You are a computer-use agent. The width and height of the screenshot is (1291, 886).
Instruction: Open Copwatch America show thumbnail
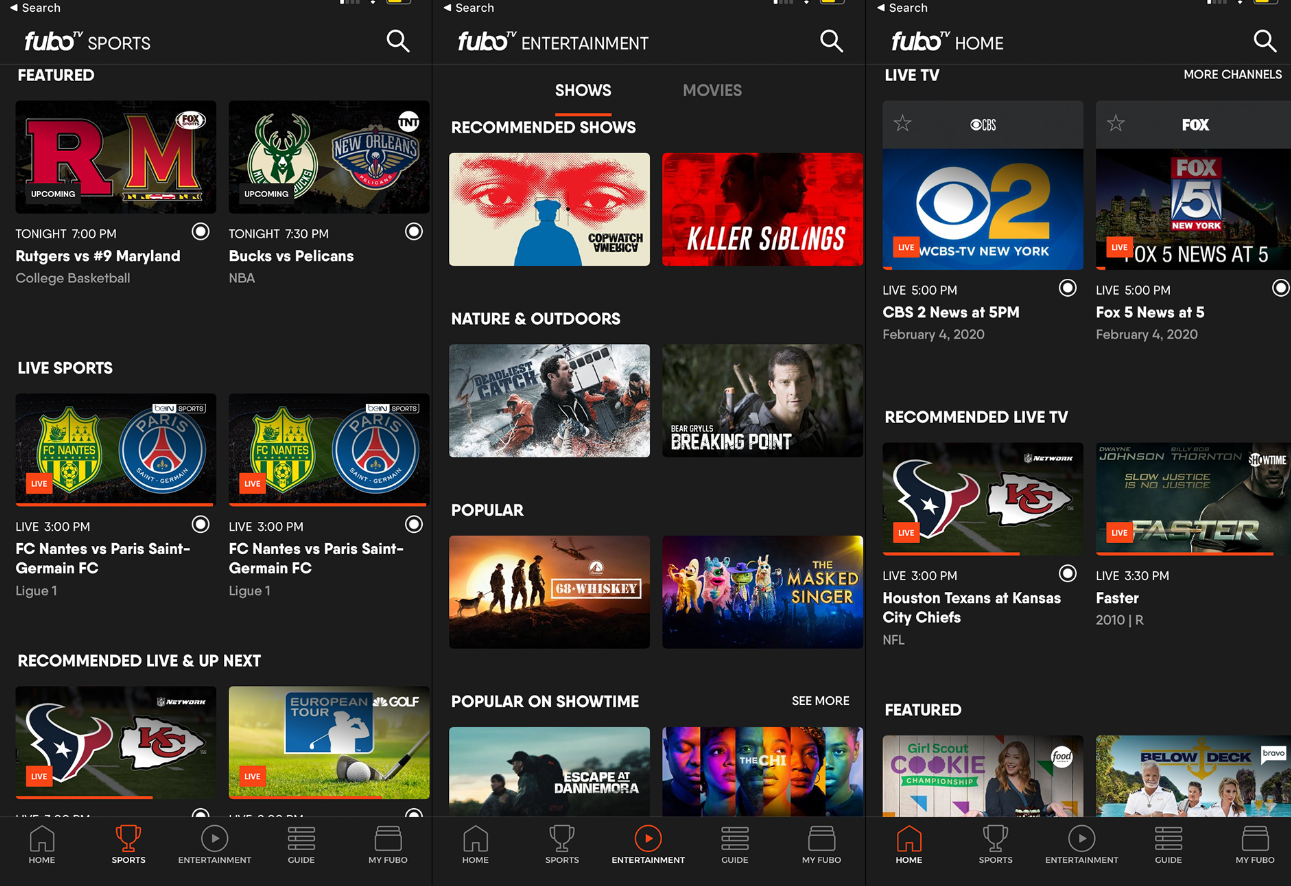549,209
